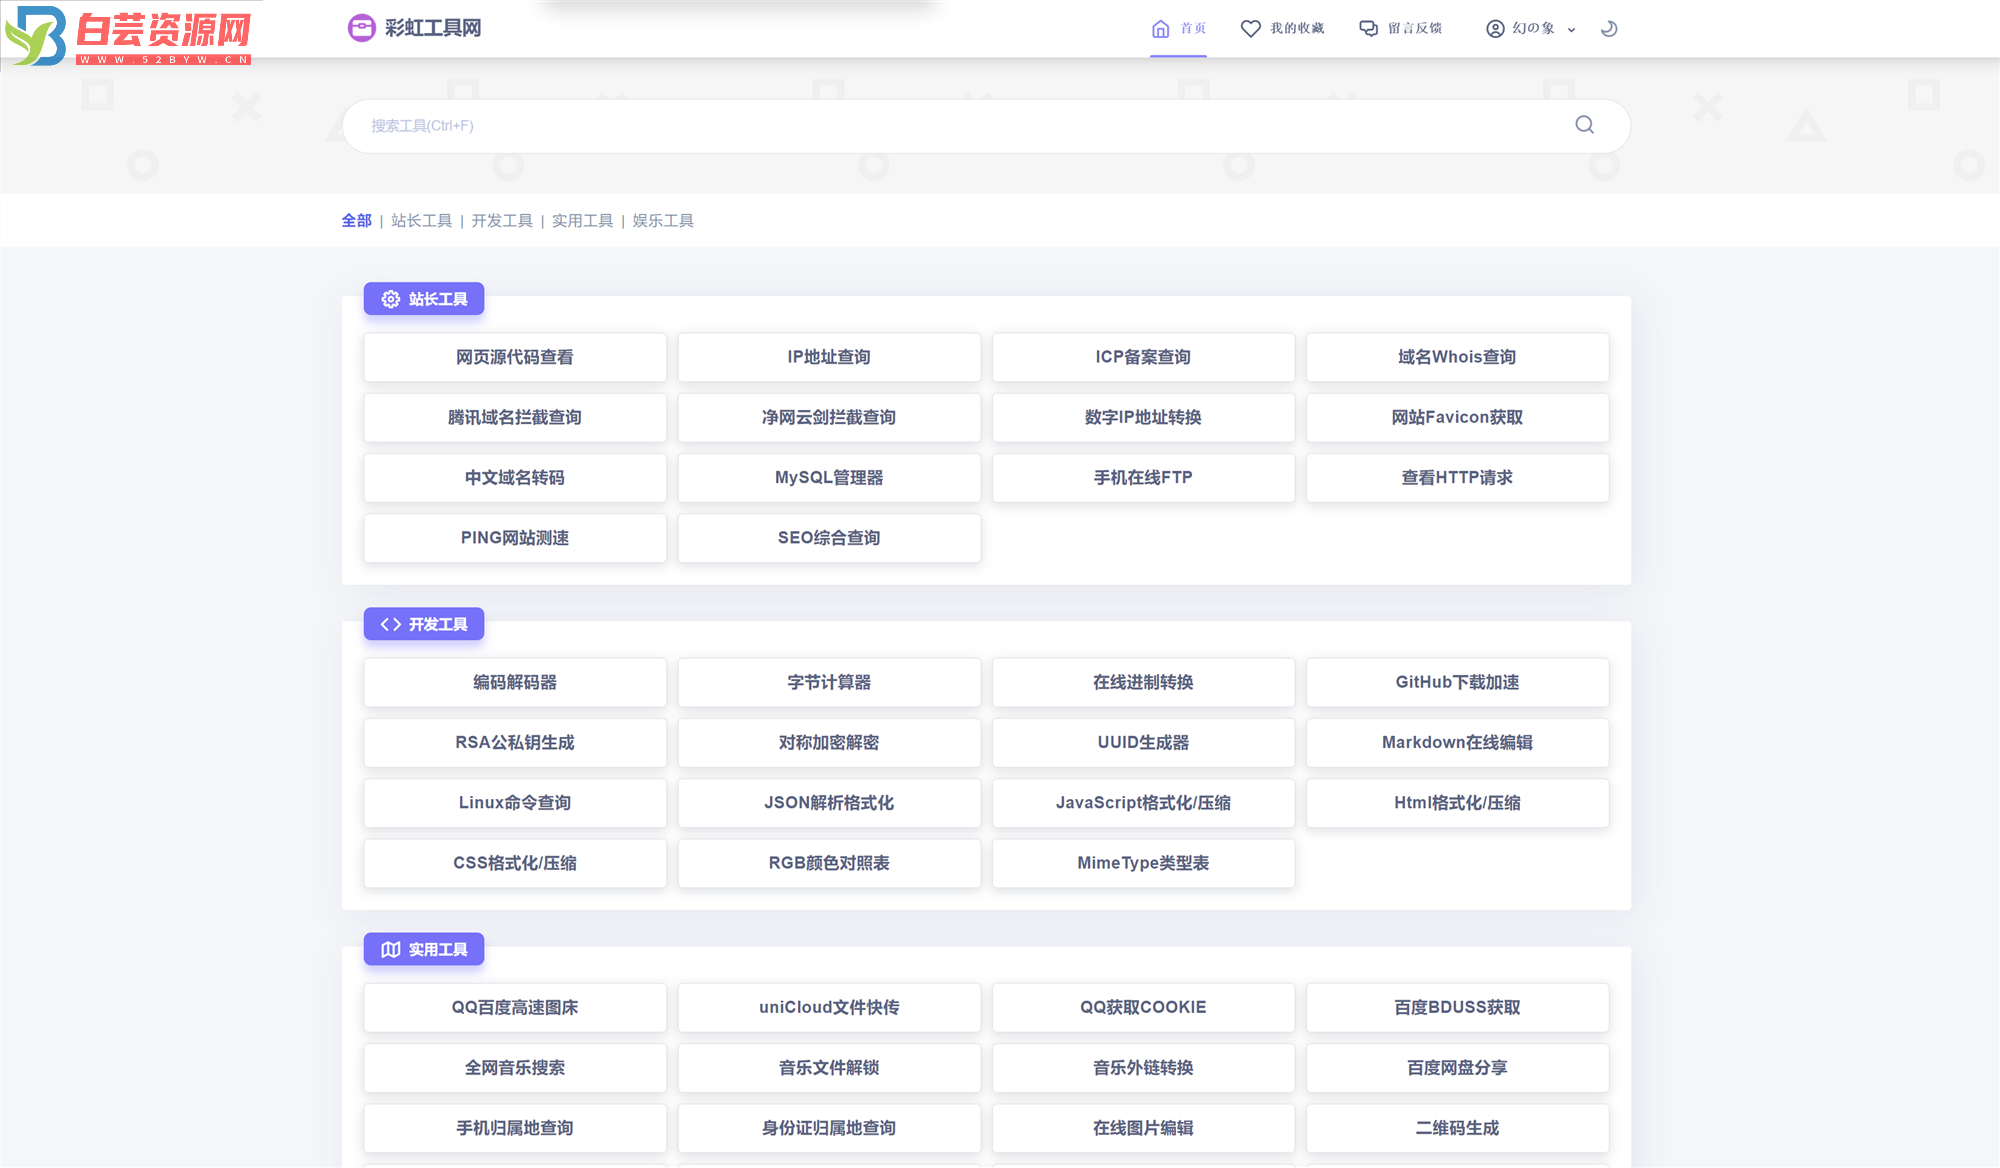
Task: Open 百度BDUSS获取 tool
Action: point(1457,1007)
